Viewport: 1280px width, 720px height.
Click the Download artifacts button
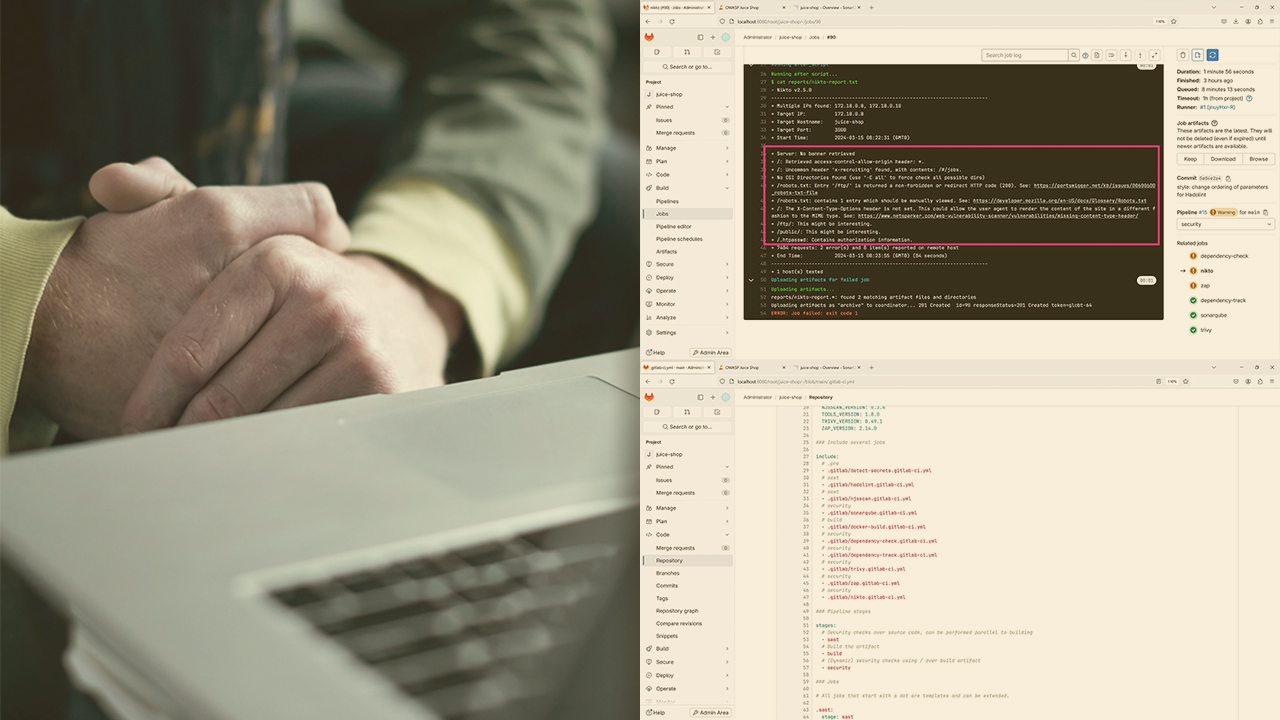click(x=1223, y=159)
